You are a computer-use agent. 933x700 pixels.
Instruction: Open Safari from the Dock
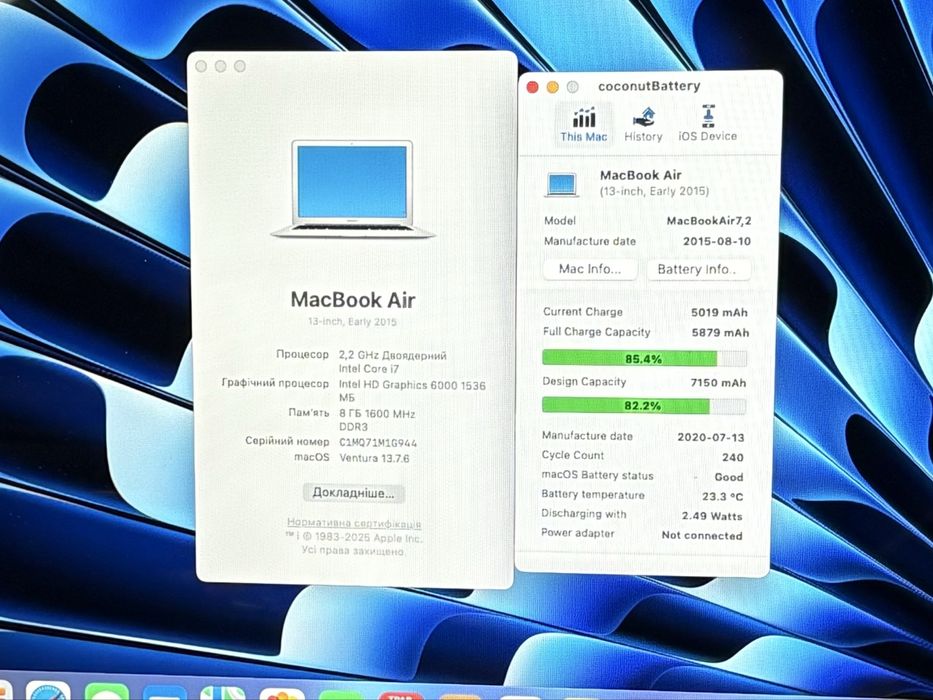pyautogui.click(x=48, y=690)
